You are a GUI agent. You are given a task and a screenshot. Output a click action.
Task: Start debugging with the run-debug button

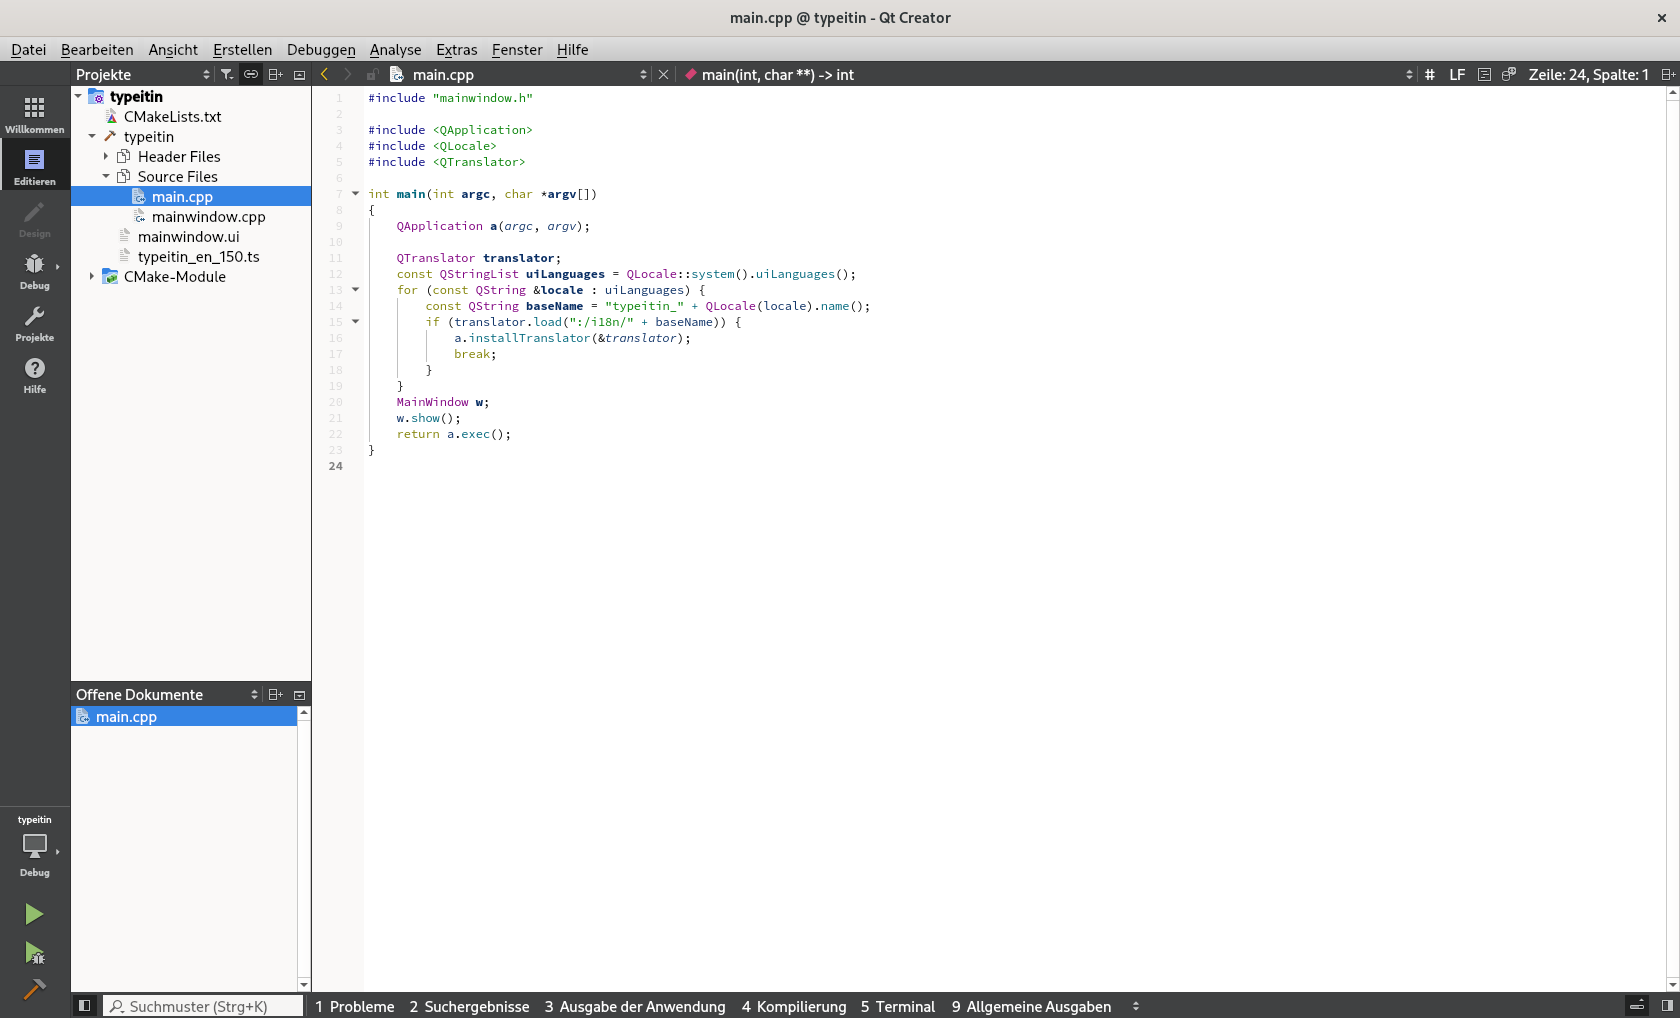point(34,953)
